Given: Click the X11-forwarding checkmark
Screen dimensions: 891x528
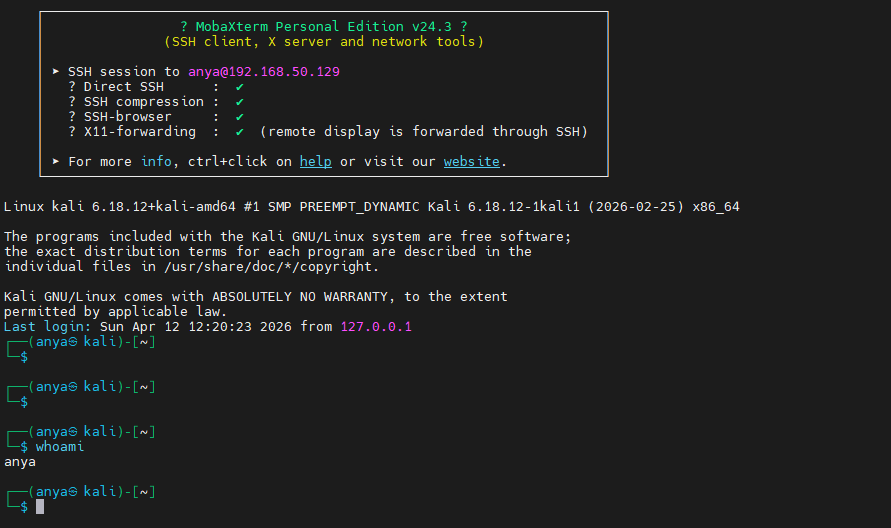Looking at the screenshot, I should click(240, 132).
